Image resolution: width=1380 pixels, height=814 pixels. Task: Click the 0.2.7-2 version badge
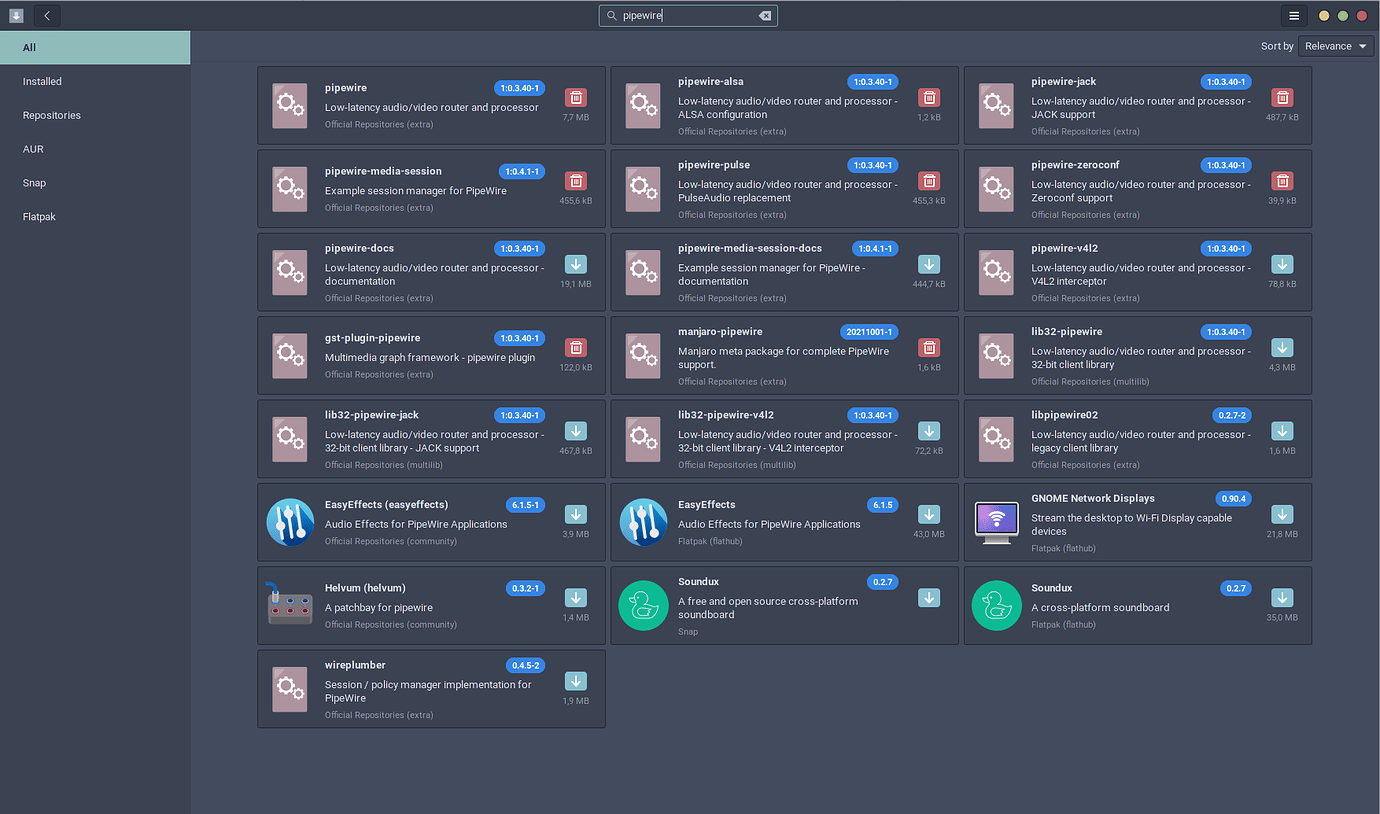point(1232,415)
